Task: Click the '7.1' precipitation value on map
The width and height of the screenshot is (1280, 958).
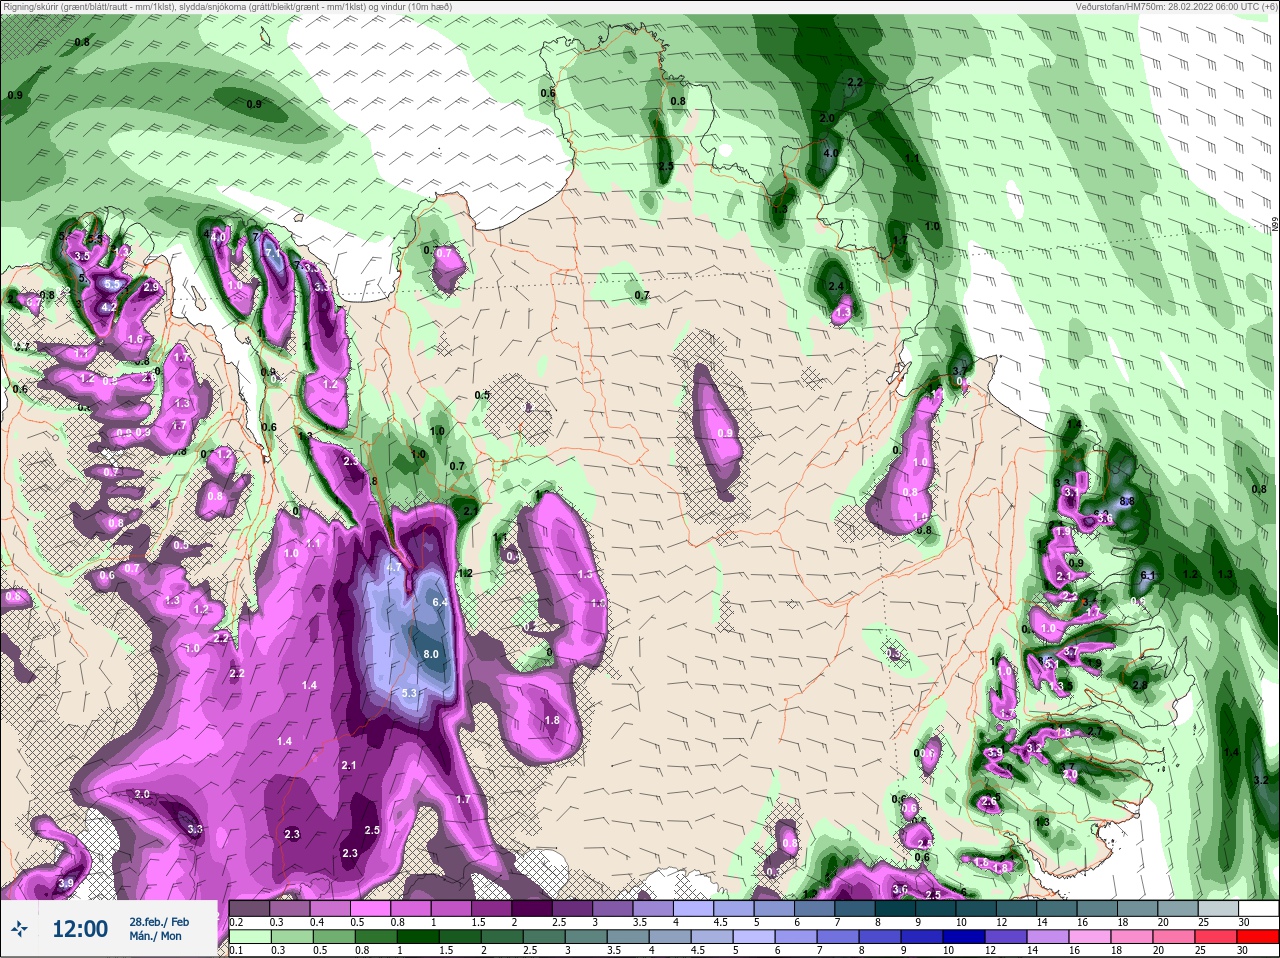Action: pos(274,255)
